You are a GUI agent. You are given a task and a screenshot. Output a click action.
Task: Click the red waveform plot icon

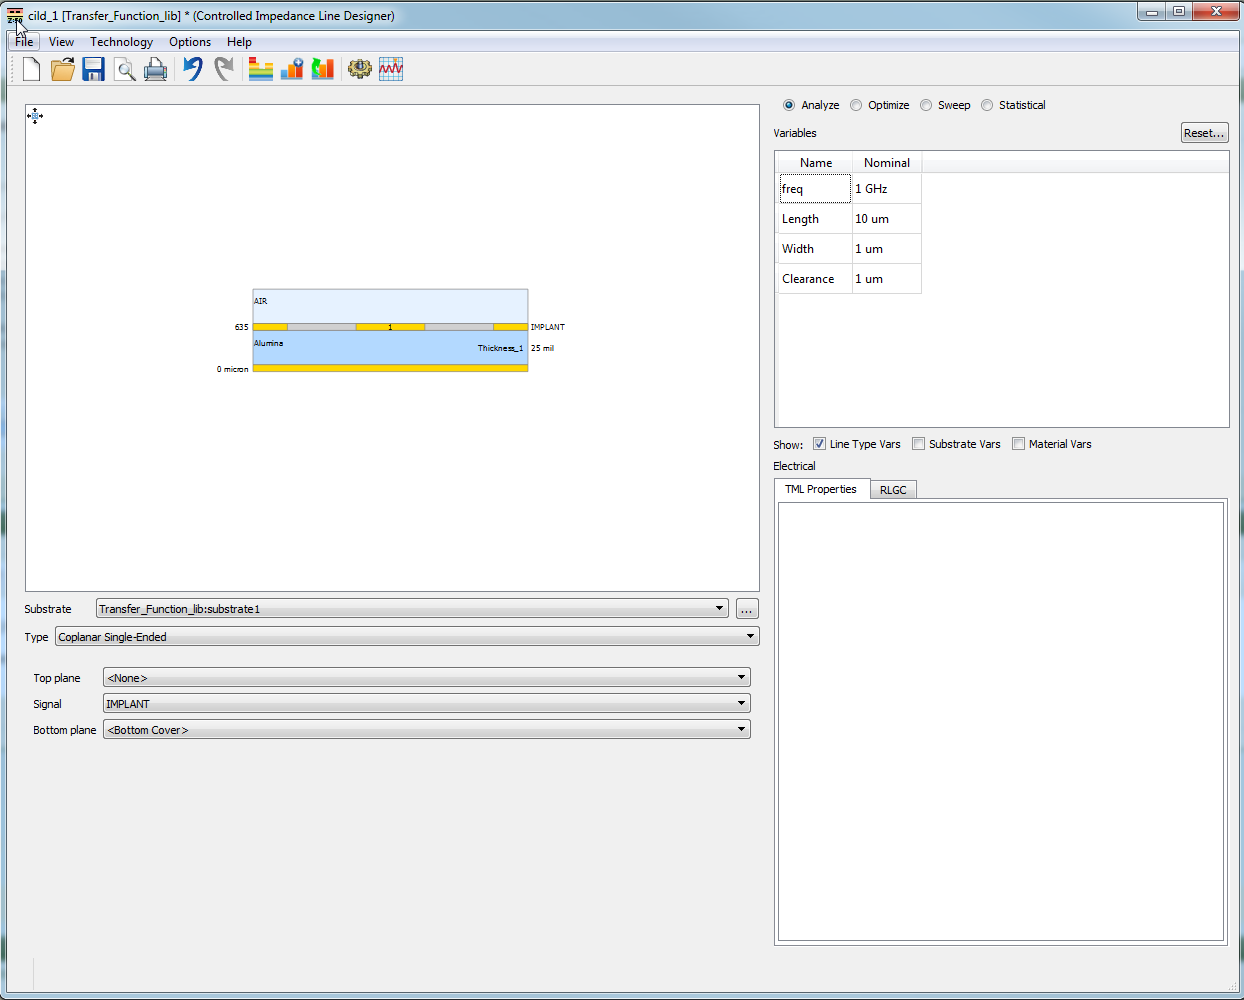click(391, 69)
